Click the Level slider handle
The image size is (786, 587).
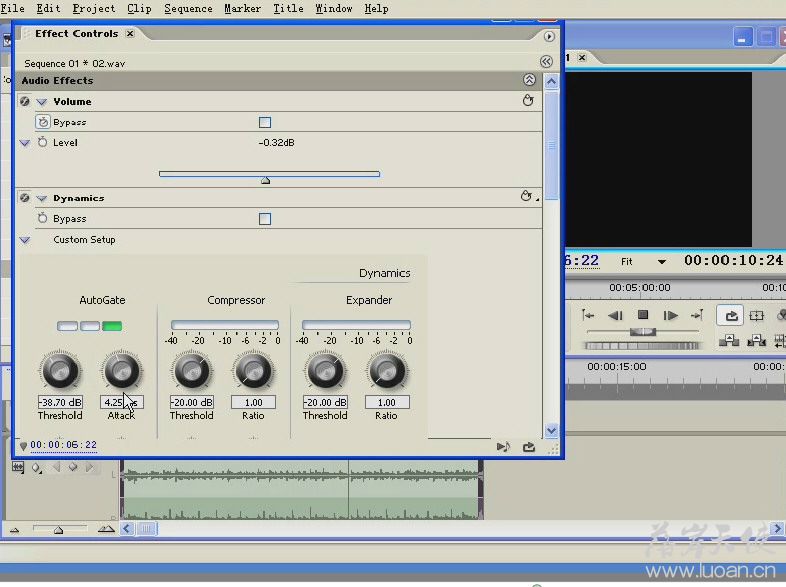coord(266,180)
